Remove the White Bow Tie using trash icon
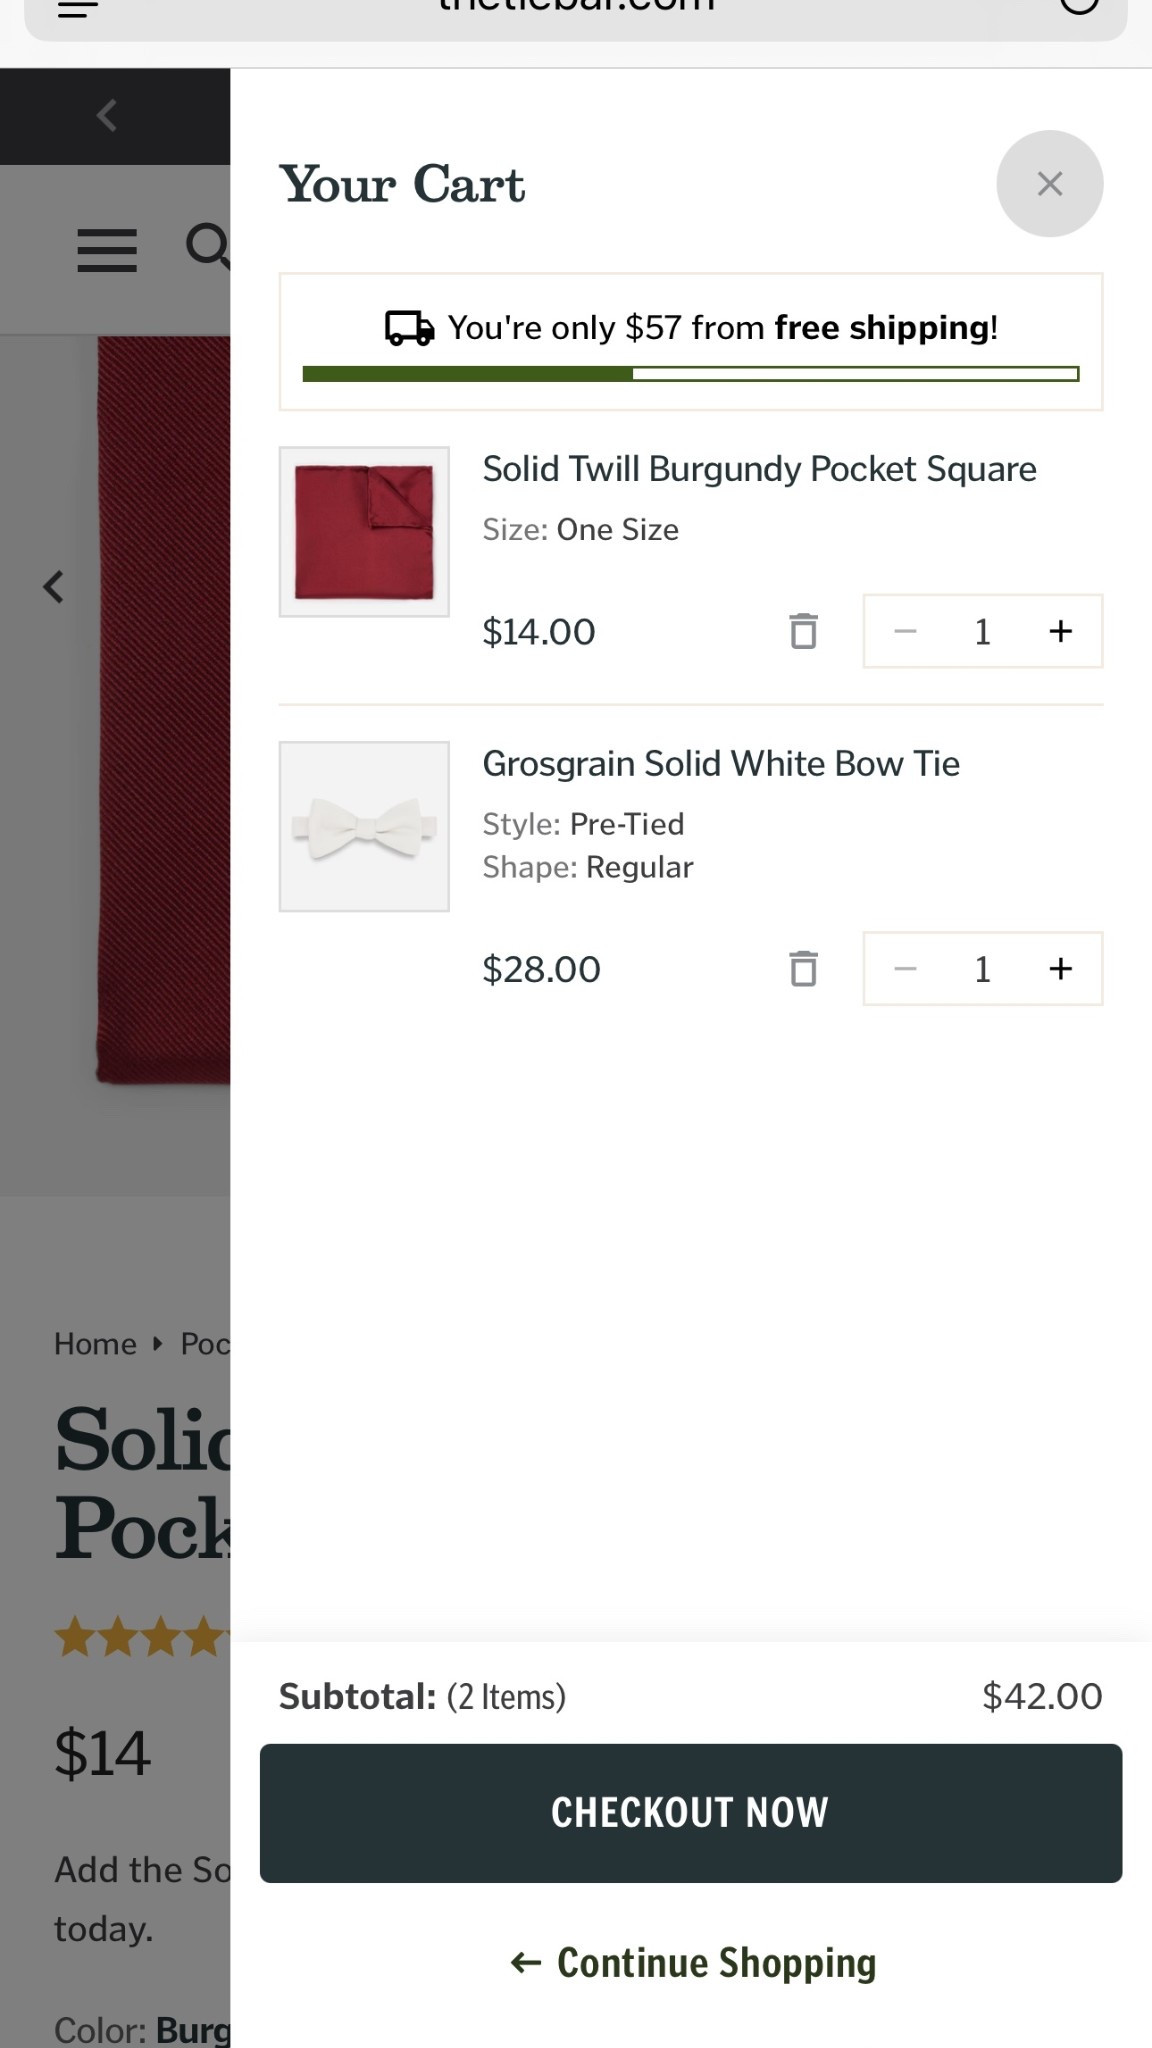Screen dimensions: 1152x2048 click(x=803, y=968)
